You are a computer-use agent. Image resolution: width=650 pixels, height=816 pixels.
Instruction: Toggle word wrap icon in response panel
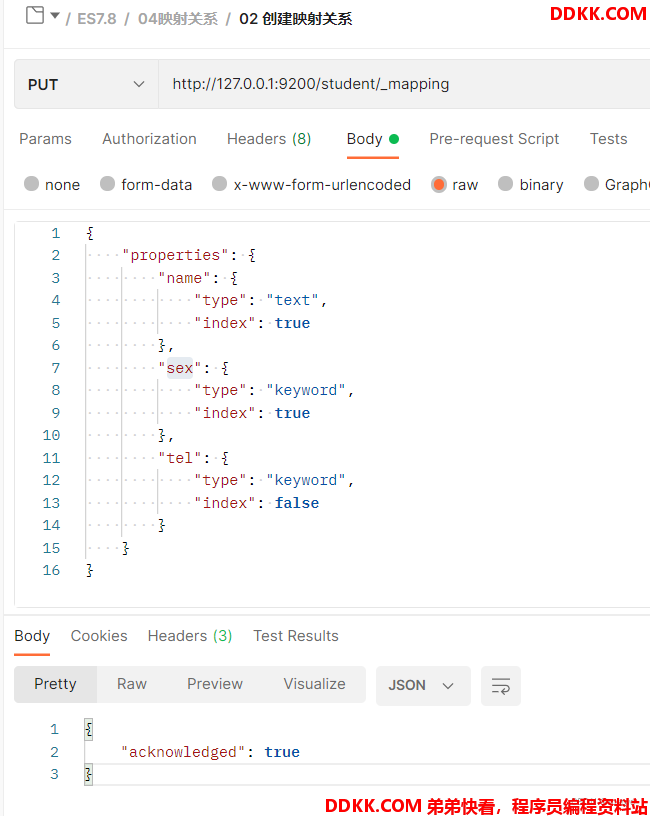click(501, 685)
